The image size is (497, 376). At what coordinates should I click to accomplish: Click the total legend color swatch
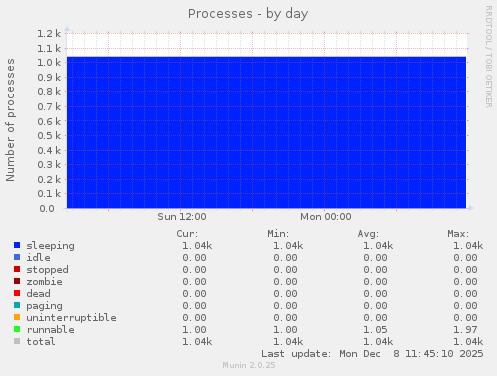(17, 341)
